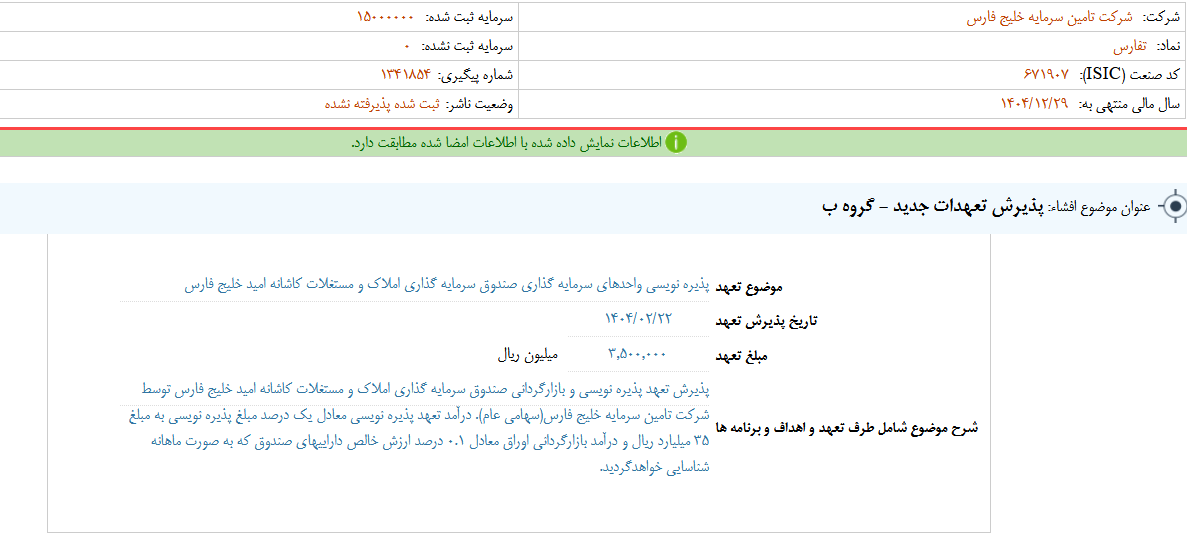Select ISIC industry code ۶۷۱۹۰۷
The height and width of the screenshot is (554, 1187).
tap(1046, 75)
